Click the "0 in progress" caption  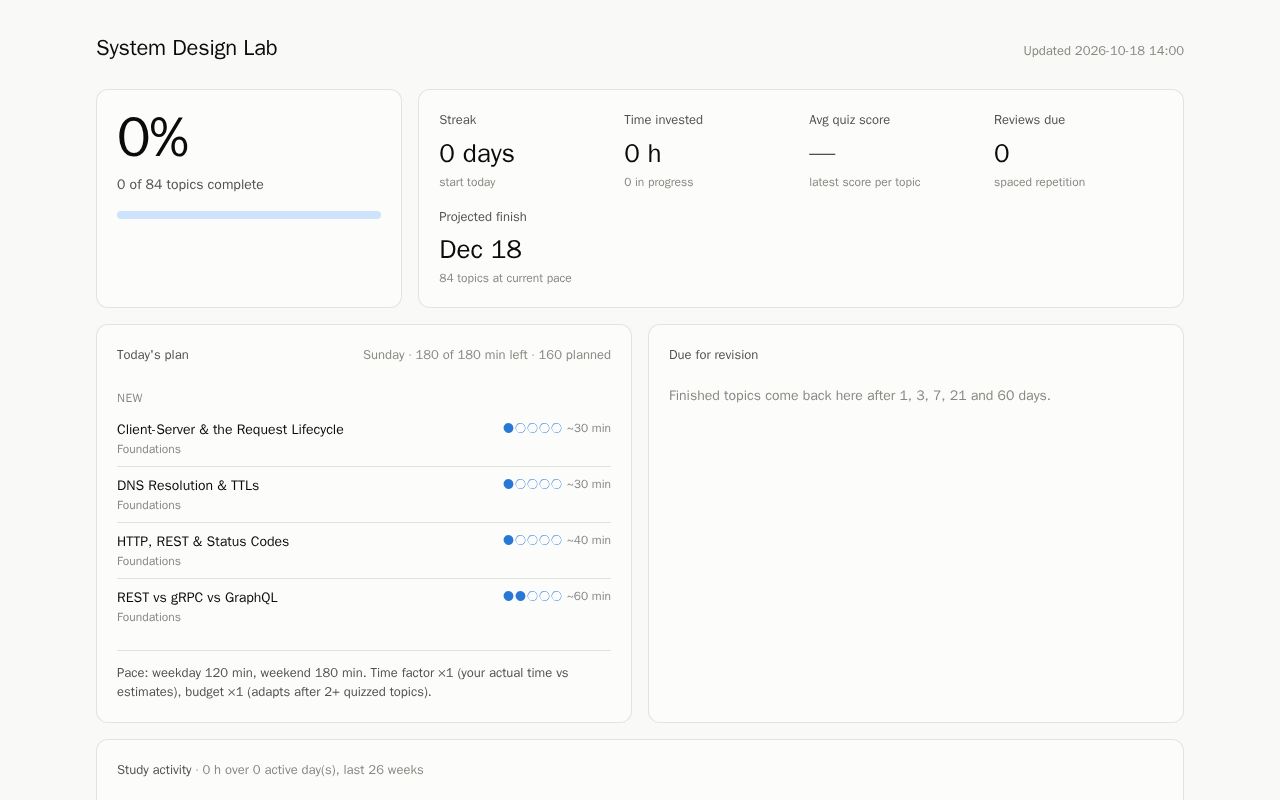[x=658, y=182]
